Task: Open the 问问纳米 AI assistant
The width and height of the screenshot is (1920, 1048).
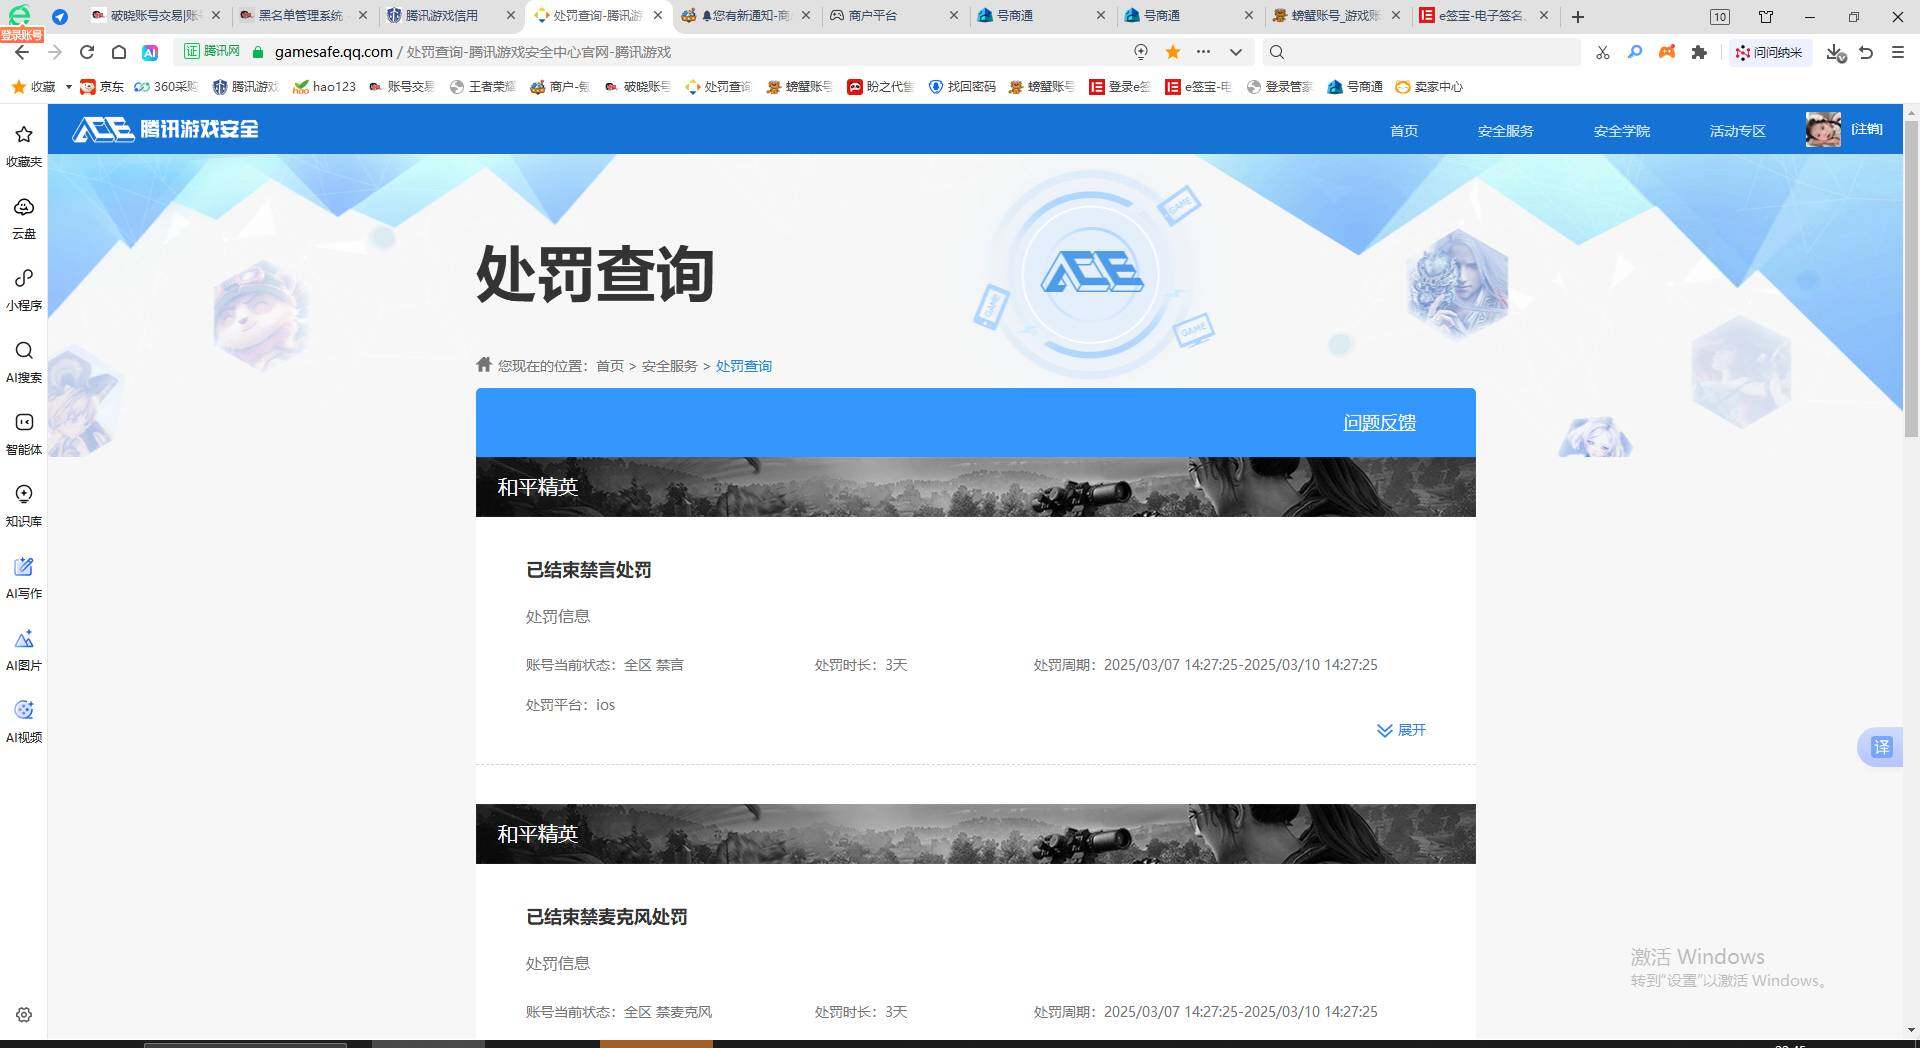Action: coord(1770,52)
